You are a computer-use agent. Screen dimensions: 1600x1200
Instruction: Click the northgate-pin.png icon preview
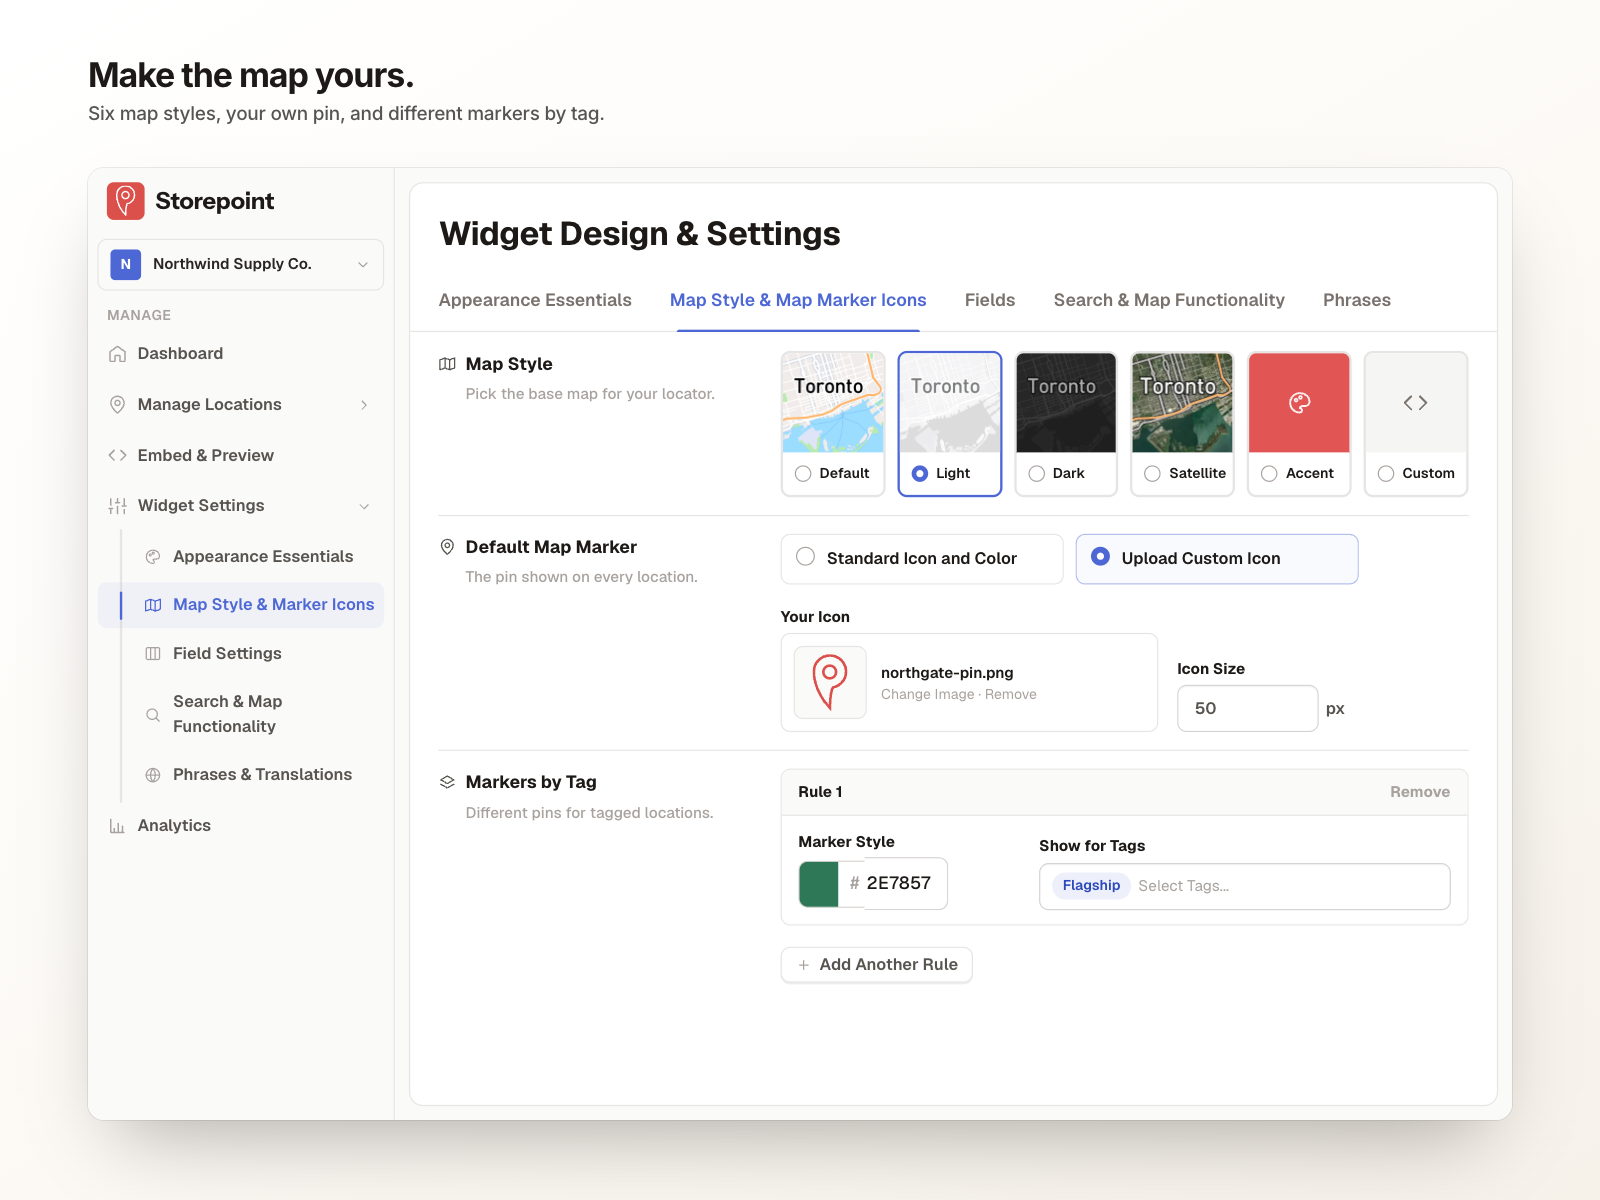(x=830, y=682)
